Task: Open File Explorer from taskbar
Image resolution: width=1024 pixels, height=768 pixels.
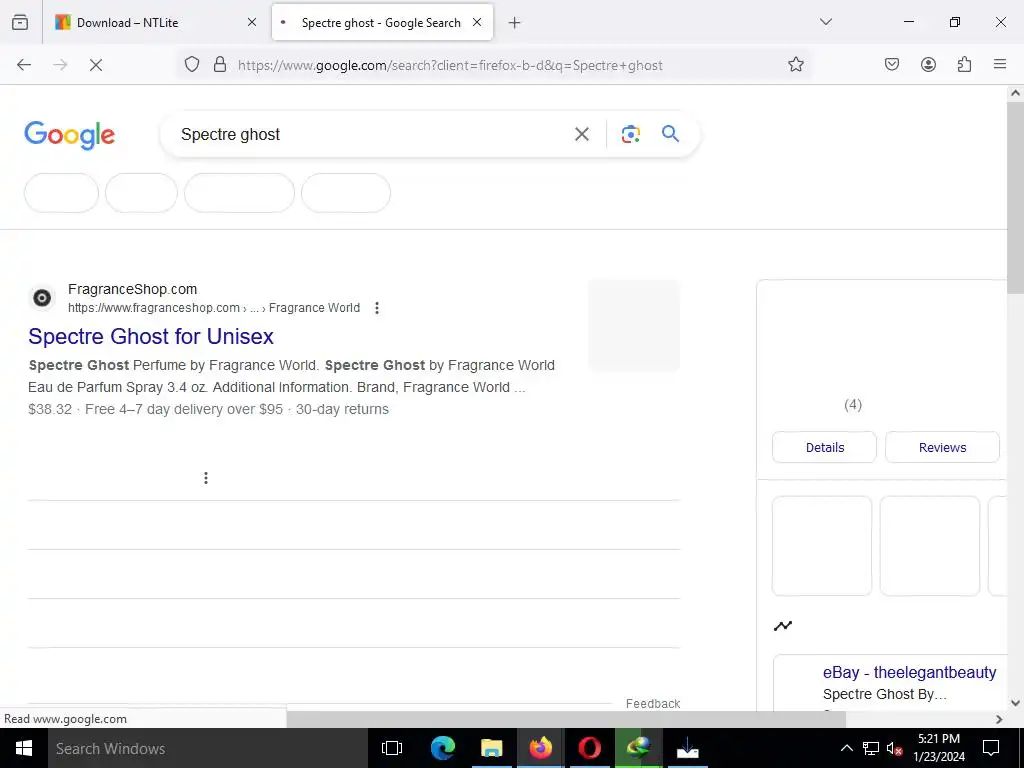Action: (491, 748)
